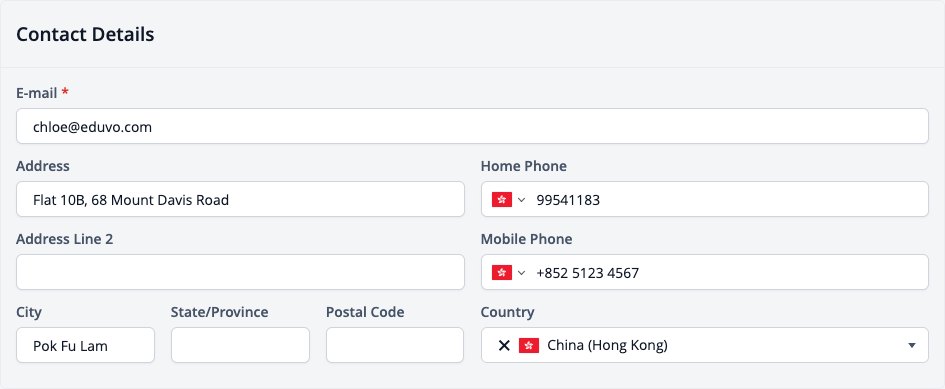Click the Country label
The height and width of the screenshot is (389, 945).
[507, 312]
